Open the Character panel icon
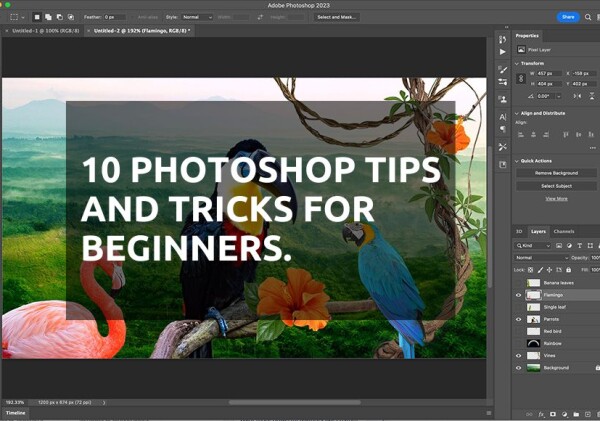Viewport: 600px width, 421px height. click(x=502, y=117)
